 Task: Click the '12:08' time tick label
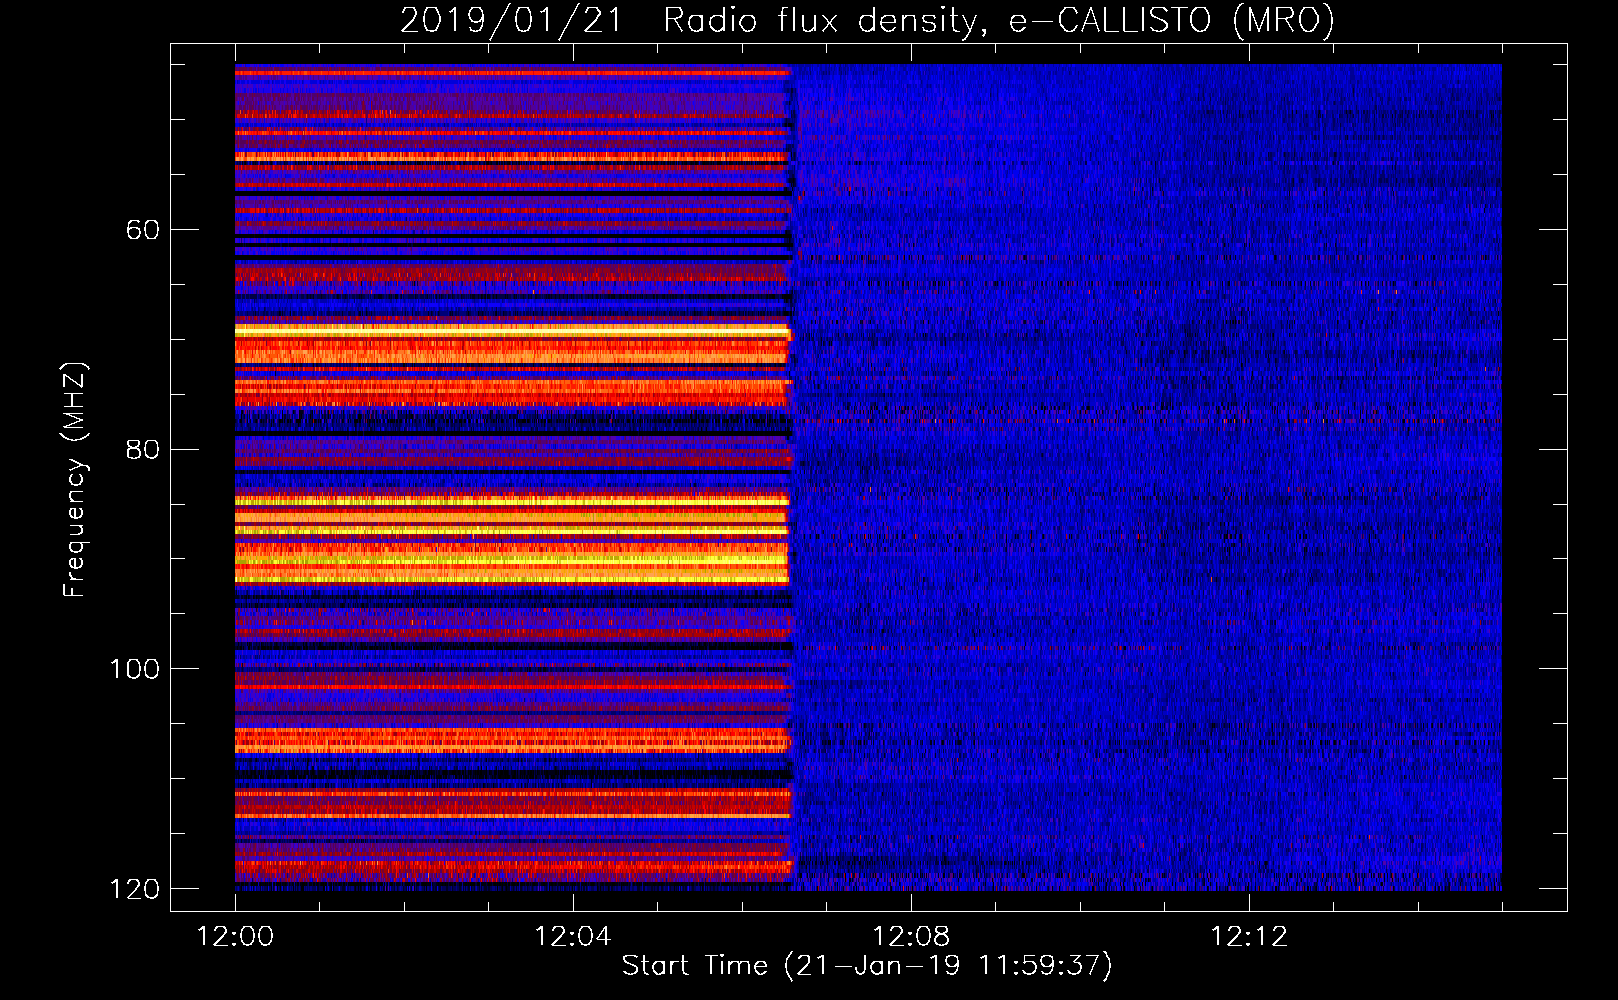[911, 937]
